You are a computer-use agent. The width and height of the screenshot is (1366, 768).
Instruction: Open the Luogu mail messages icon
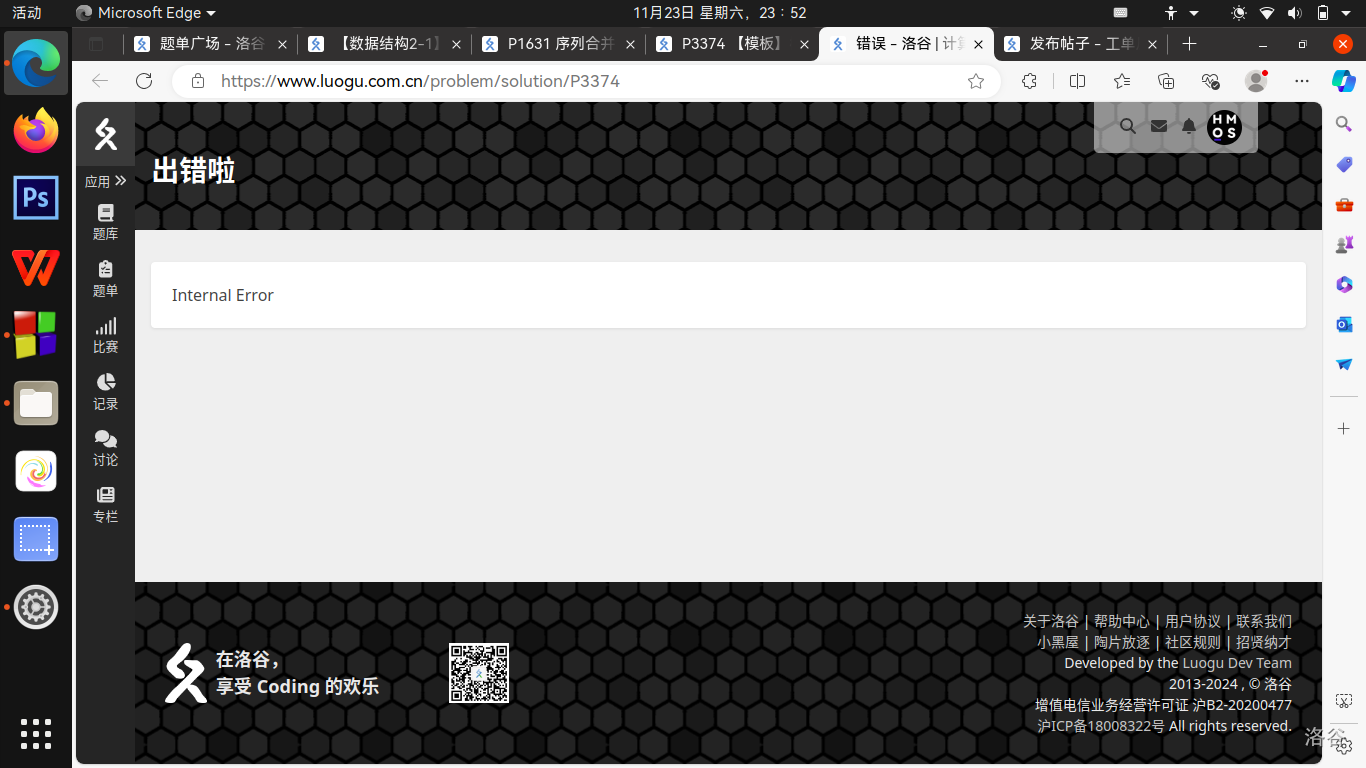tap(1158, 126)
